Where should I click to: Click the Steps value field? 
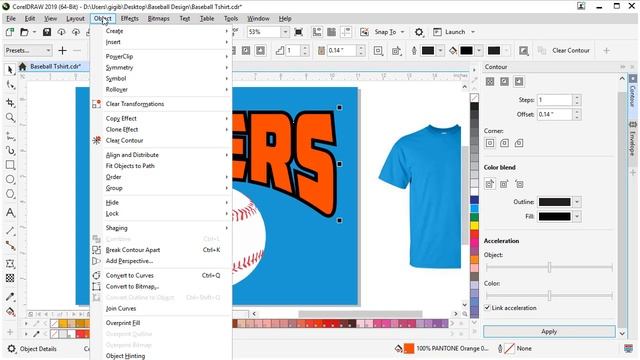(555, 100)
